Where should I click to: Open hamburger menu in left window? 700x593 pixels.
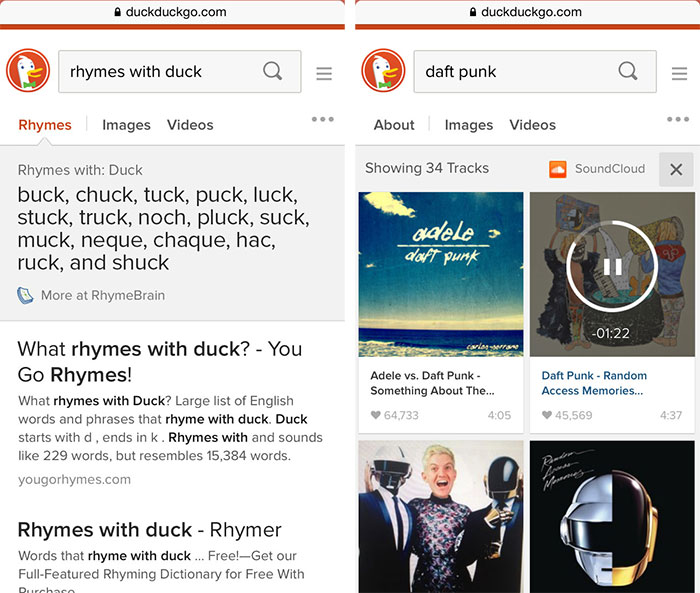[x=324, y=73]
